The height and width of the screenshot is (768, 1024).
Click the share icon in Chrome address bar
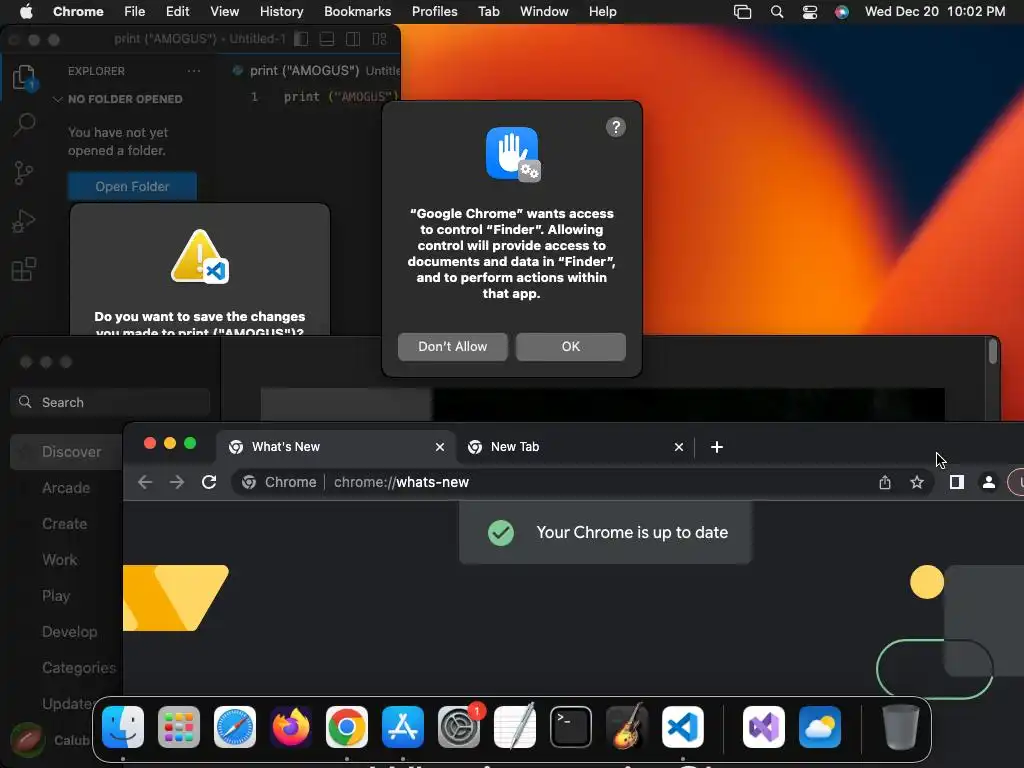point(885,482)
